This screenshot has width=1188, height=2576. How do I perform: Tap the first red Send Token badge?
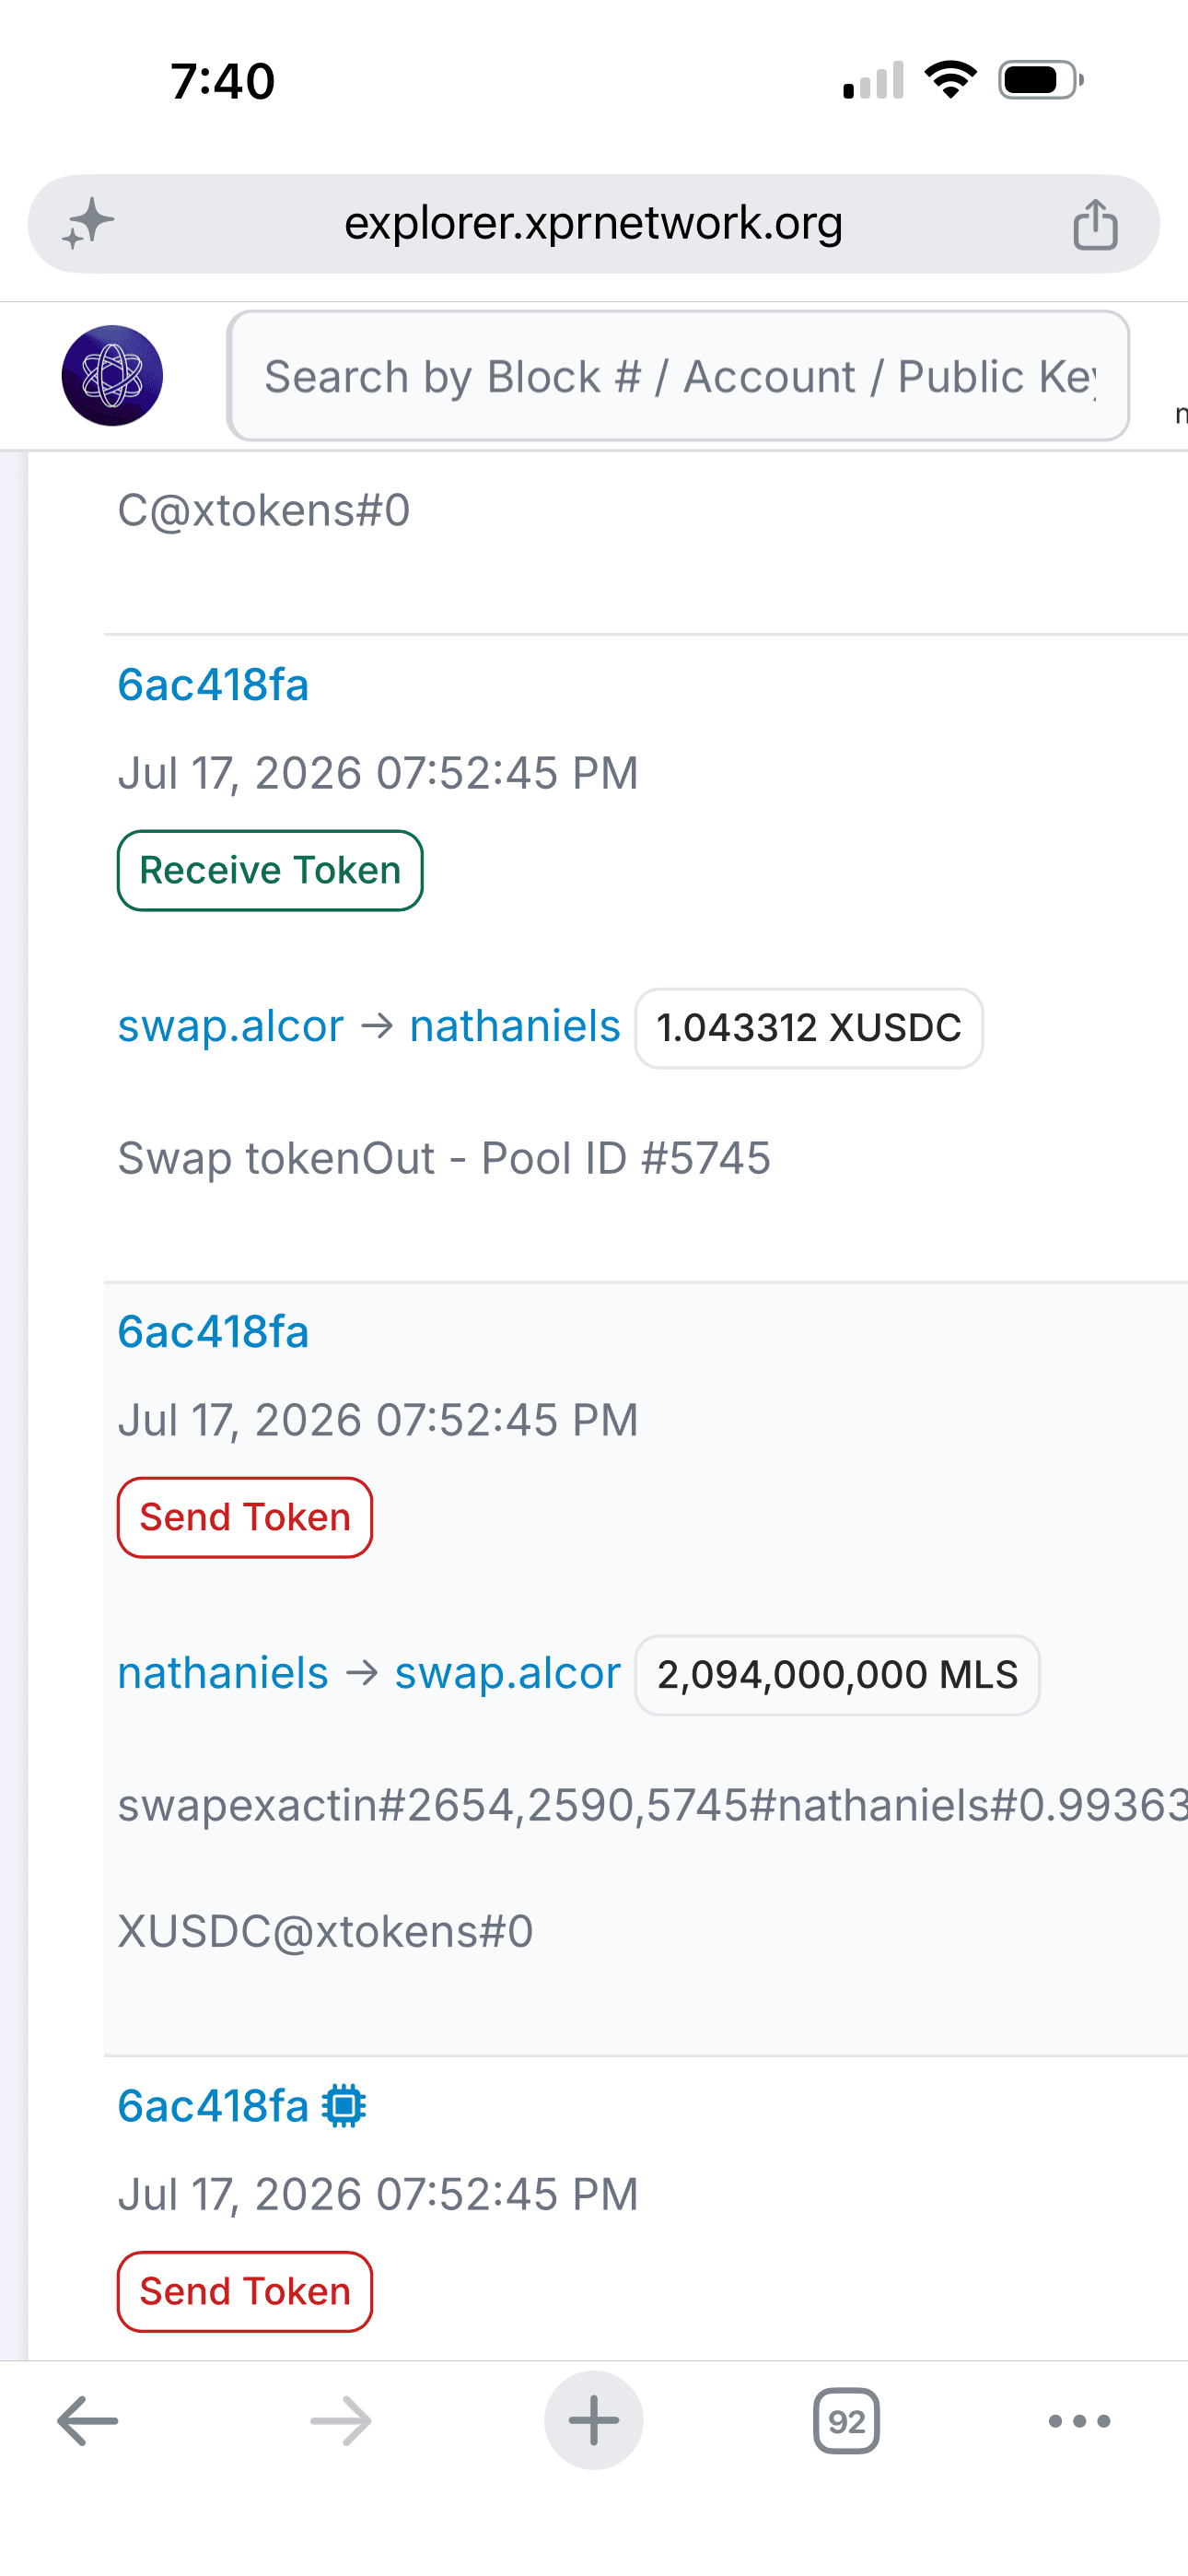coord(245,1517)
